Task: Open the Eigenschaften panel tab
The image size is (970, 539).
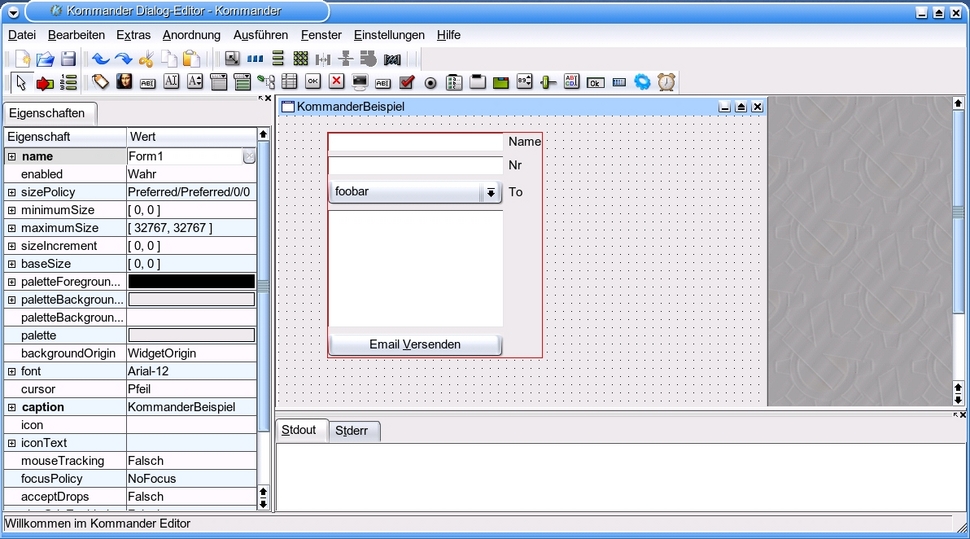Action: click(47, 114)
